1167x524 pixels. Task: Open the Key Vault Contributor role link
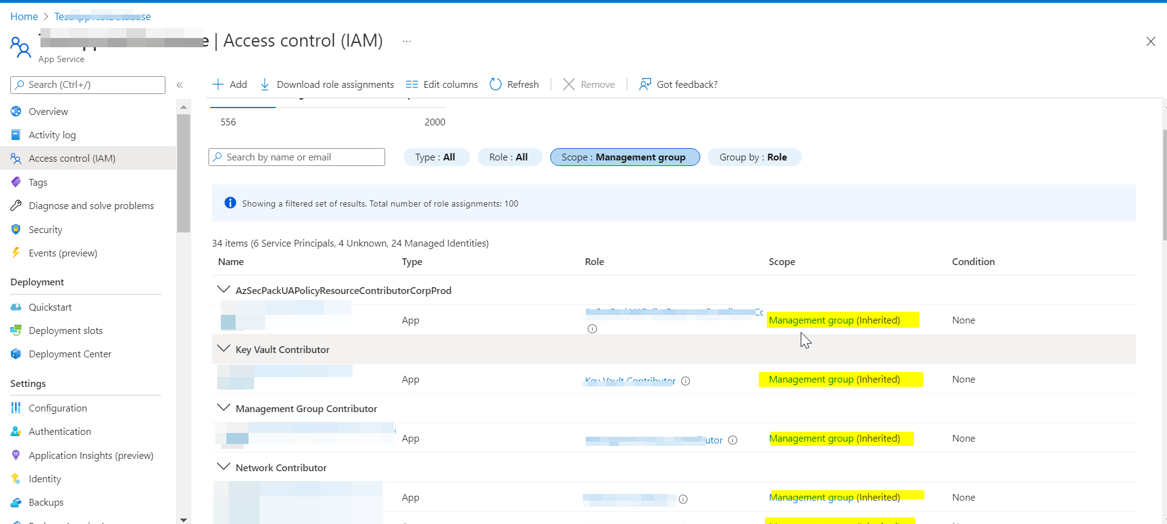[x=630, y=380]
